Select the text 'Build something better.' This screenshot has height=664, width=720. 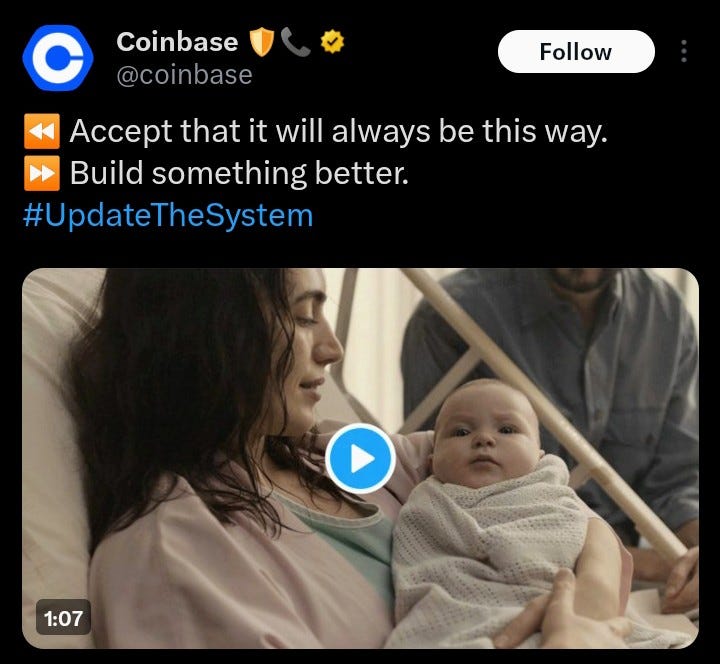[239, 174]
